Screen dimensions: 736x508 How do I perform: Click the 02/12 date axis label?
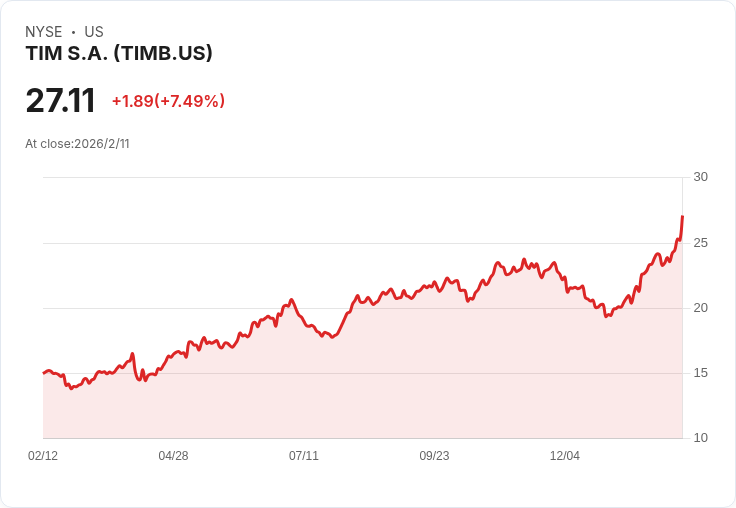point(43,455)
